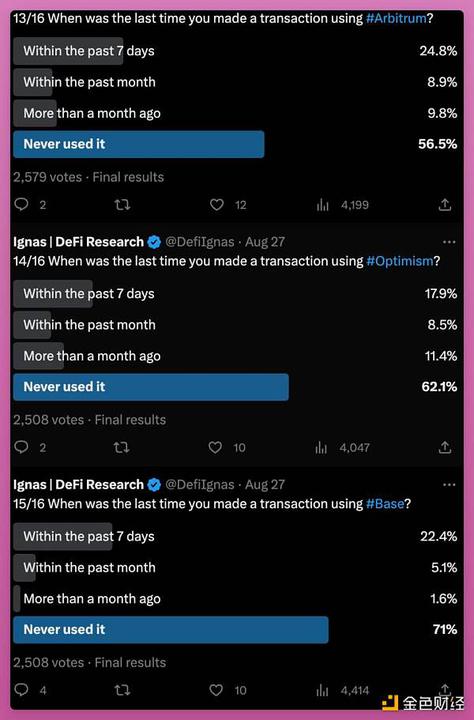Open @DefiIgnas profile from Optimism tweet
The height and width of the screenshot is (720, 474).
[x=199, y=242]
